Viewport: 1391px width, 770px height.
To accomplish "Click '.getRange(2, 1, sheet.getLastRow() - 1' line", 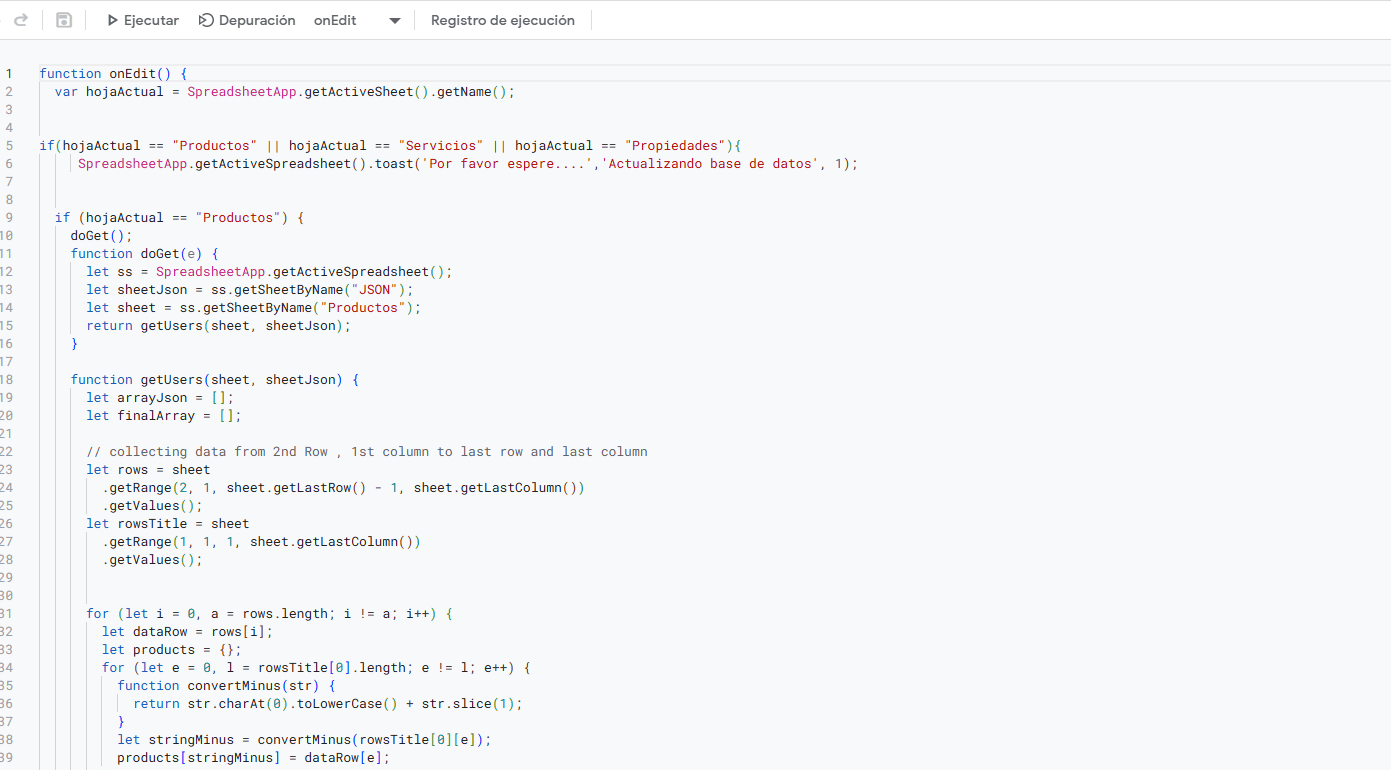I will [343, 488].
